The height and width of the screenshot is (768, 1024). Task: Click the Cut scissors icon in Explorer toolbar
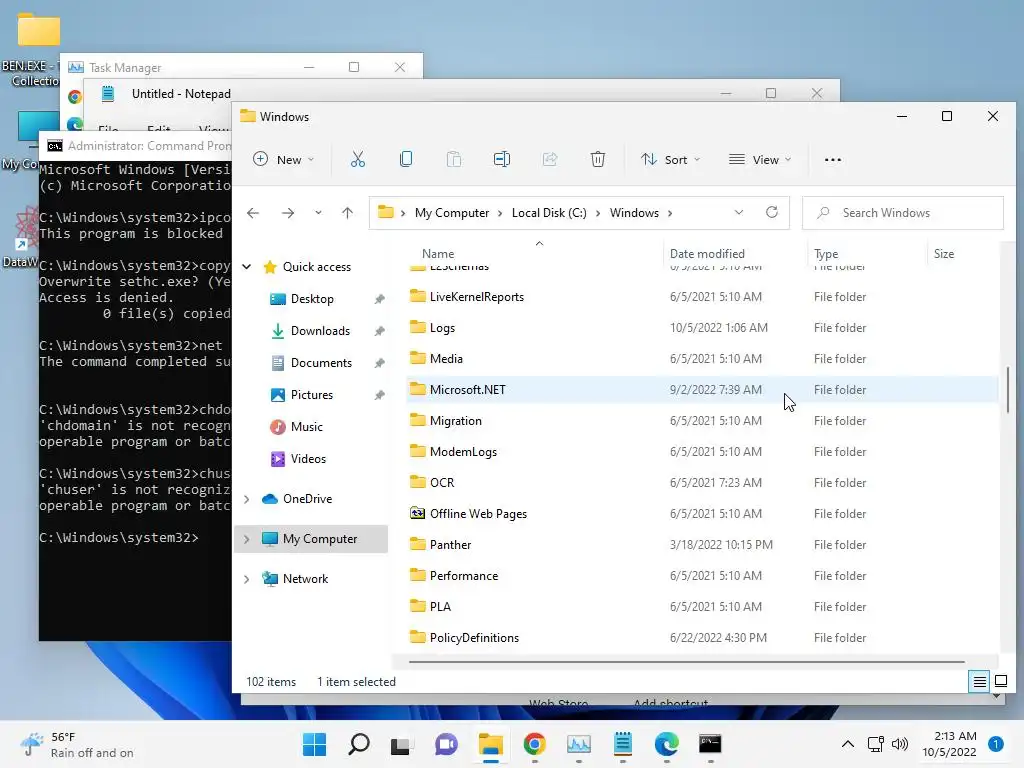[x=358, y=159]
